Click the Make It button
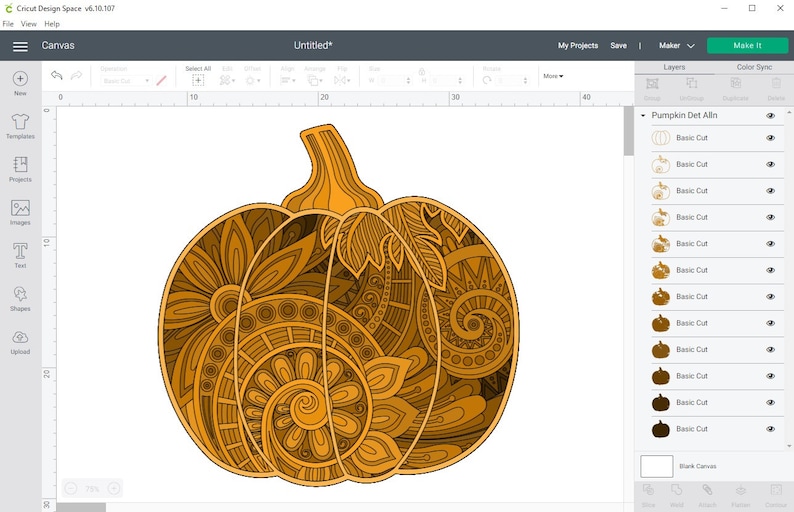Viewport: 794px width, 512px height. 747,46
